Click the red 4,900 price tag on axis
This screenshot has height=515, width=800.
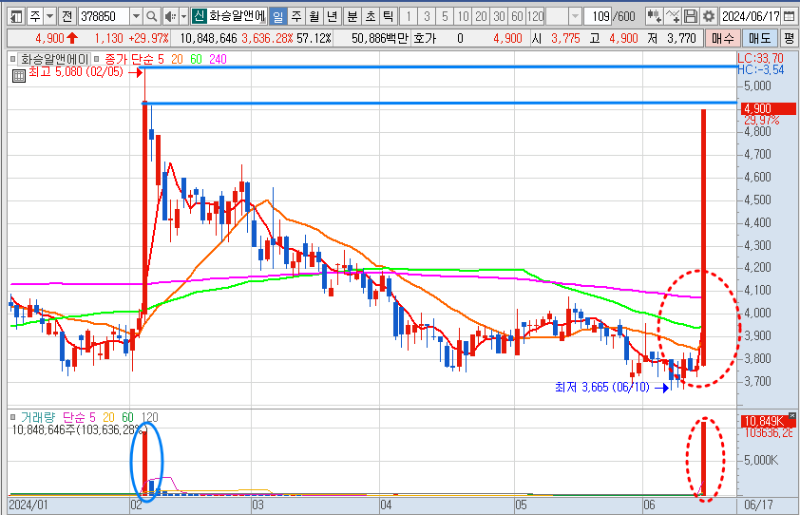tap(768, 109)
